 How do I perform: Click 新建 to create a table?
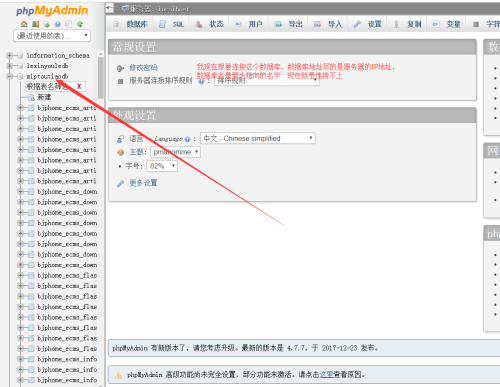(44, 97)
